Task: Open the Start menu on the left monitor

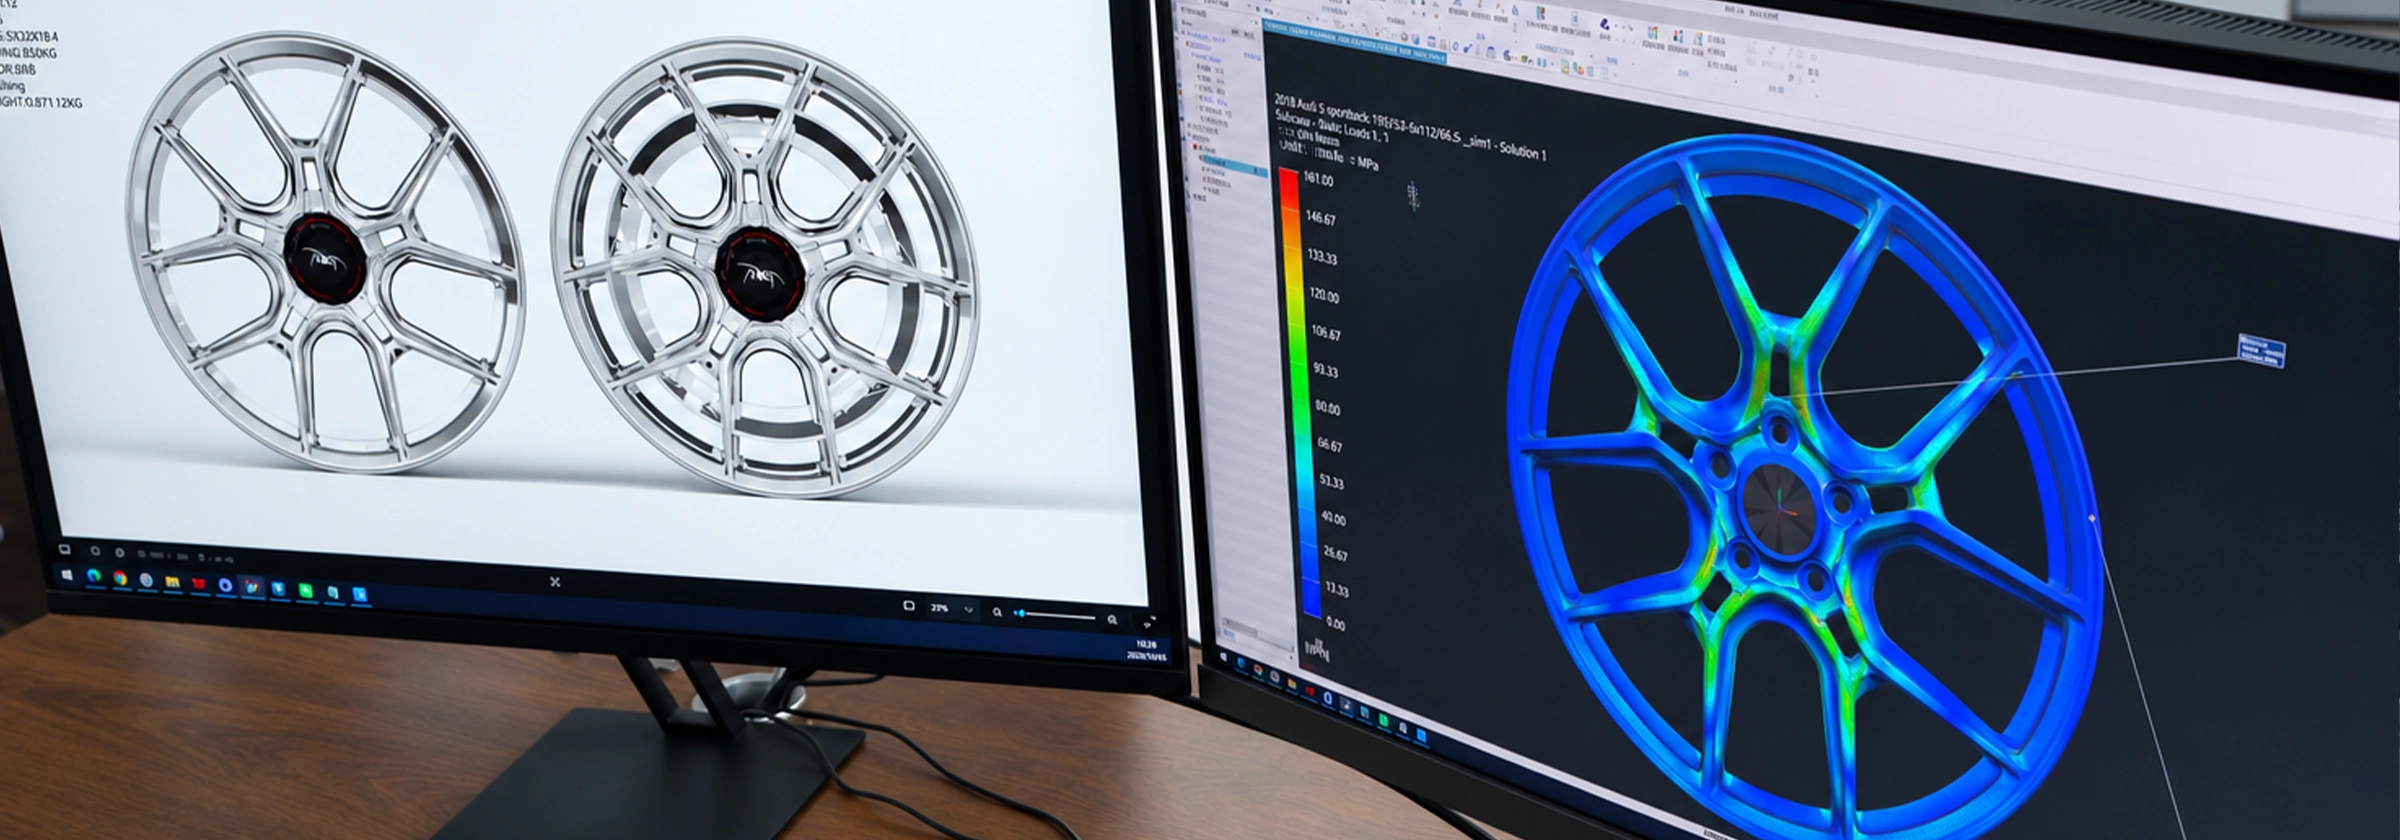Action: [x=66, y=575]
